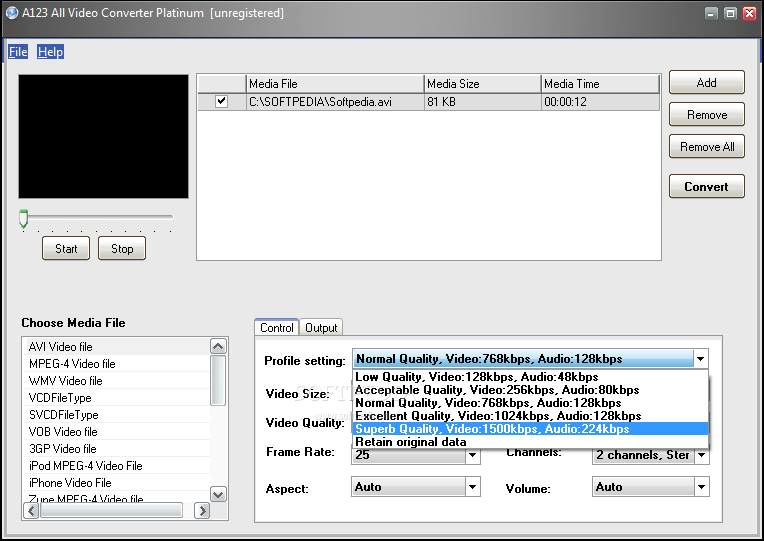Choose Acceptable Quality profile option

(530, 390)
